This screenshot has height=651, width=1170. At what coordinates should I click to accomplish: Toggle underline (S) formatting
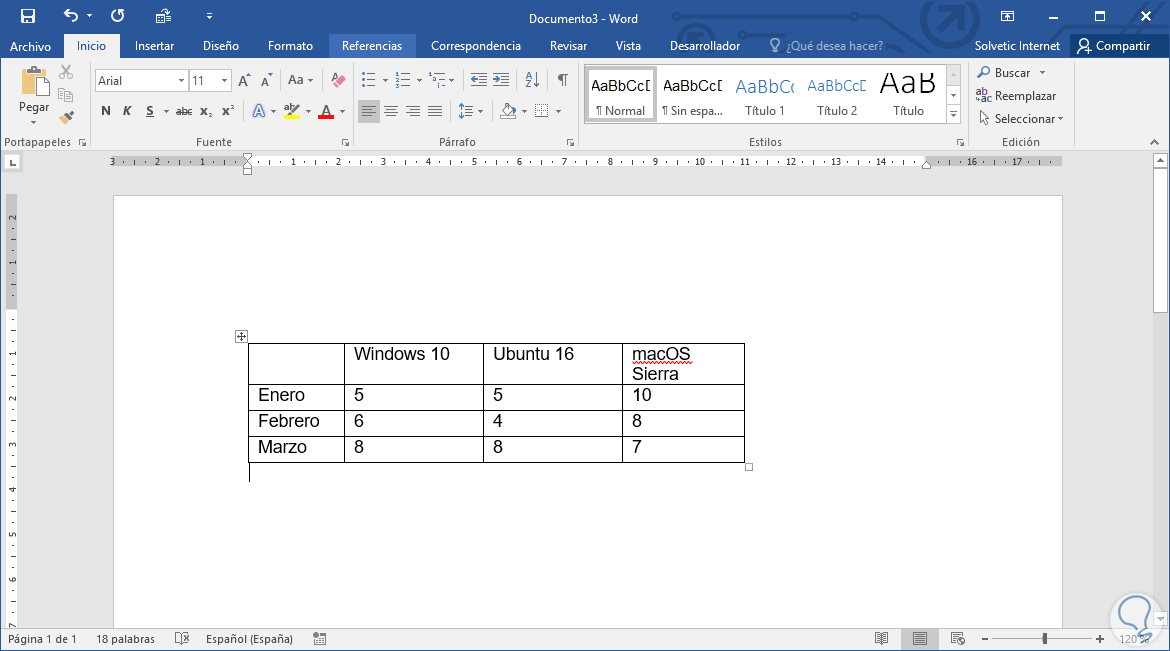pyautogui.click(x=150, y=111)
